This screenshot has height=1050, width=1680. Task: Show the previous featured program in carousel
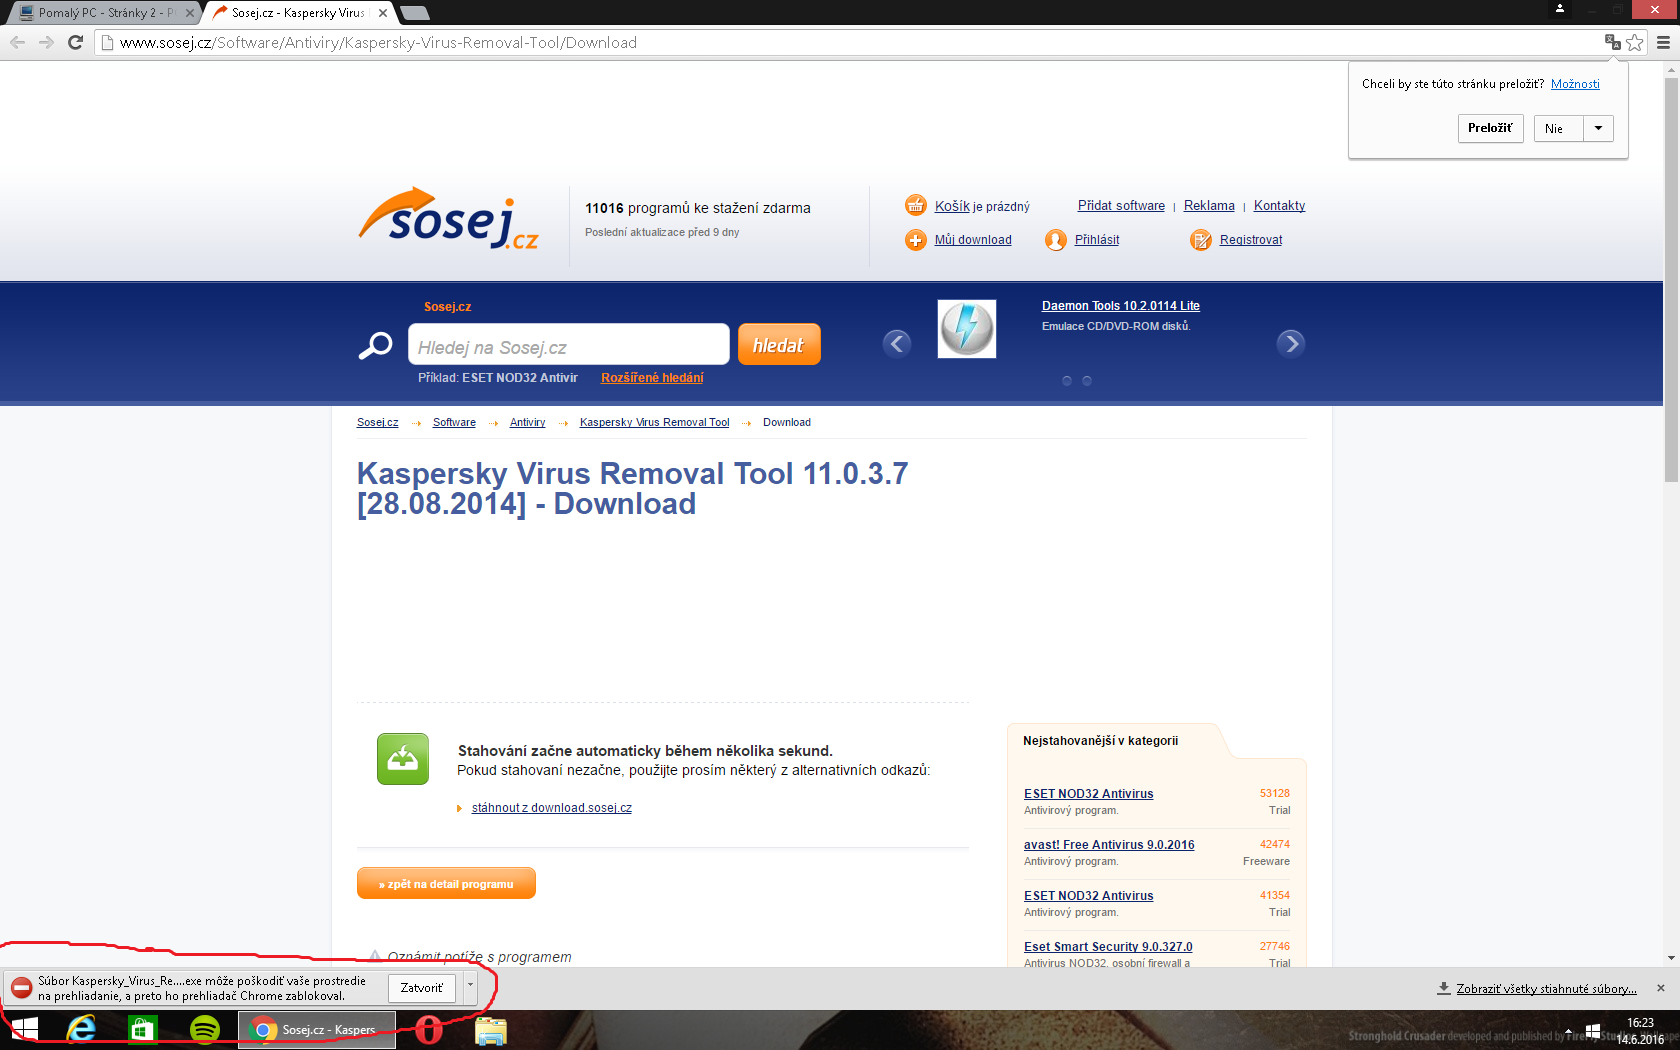tap(897, 343)
